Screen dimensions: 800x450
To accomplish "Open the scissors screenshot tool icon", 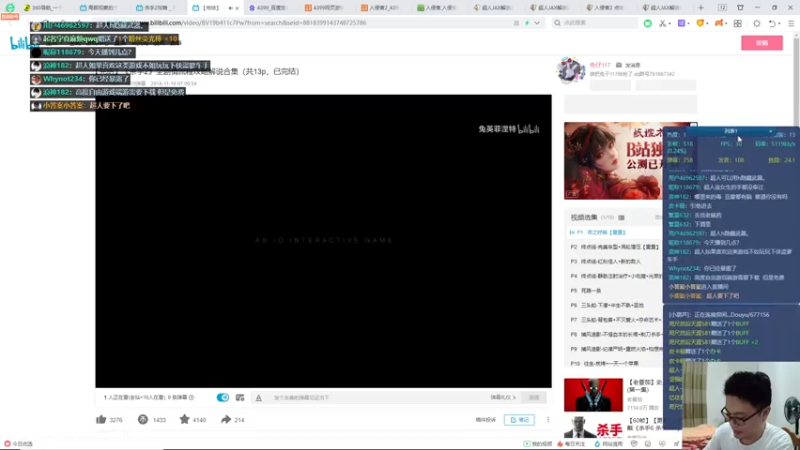I will point(662,23).
